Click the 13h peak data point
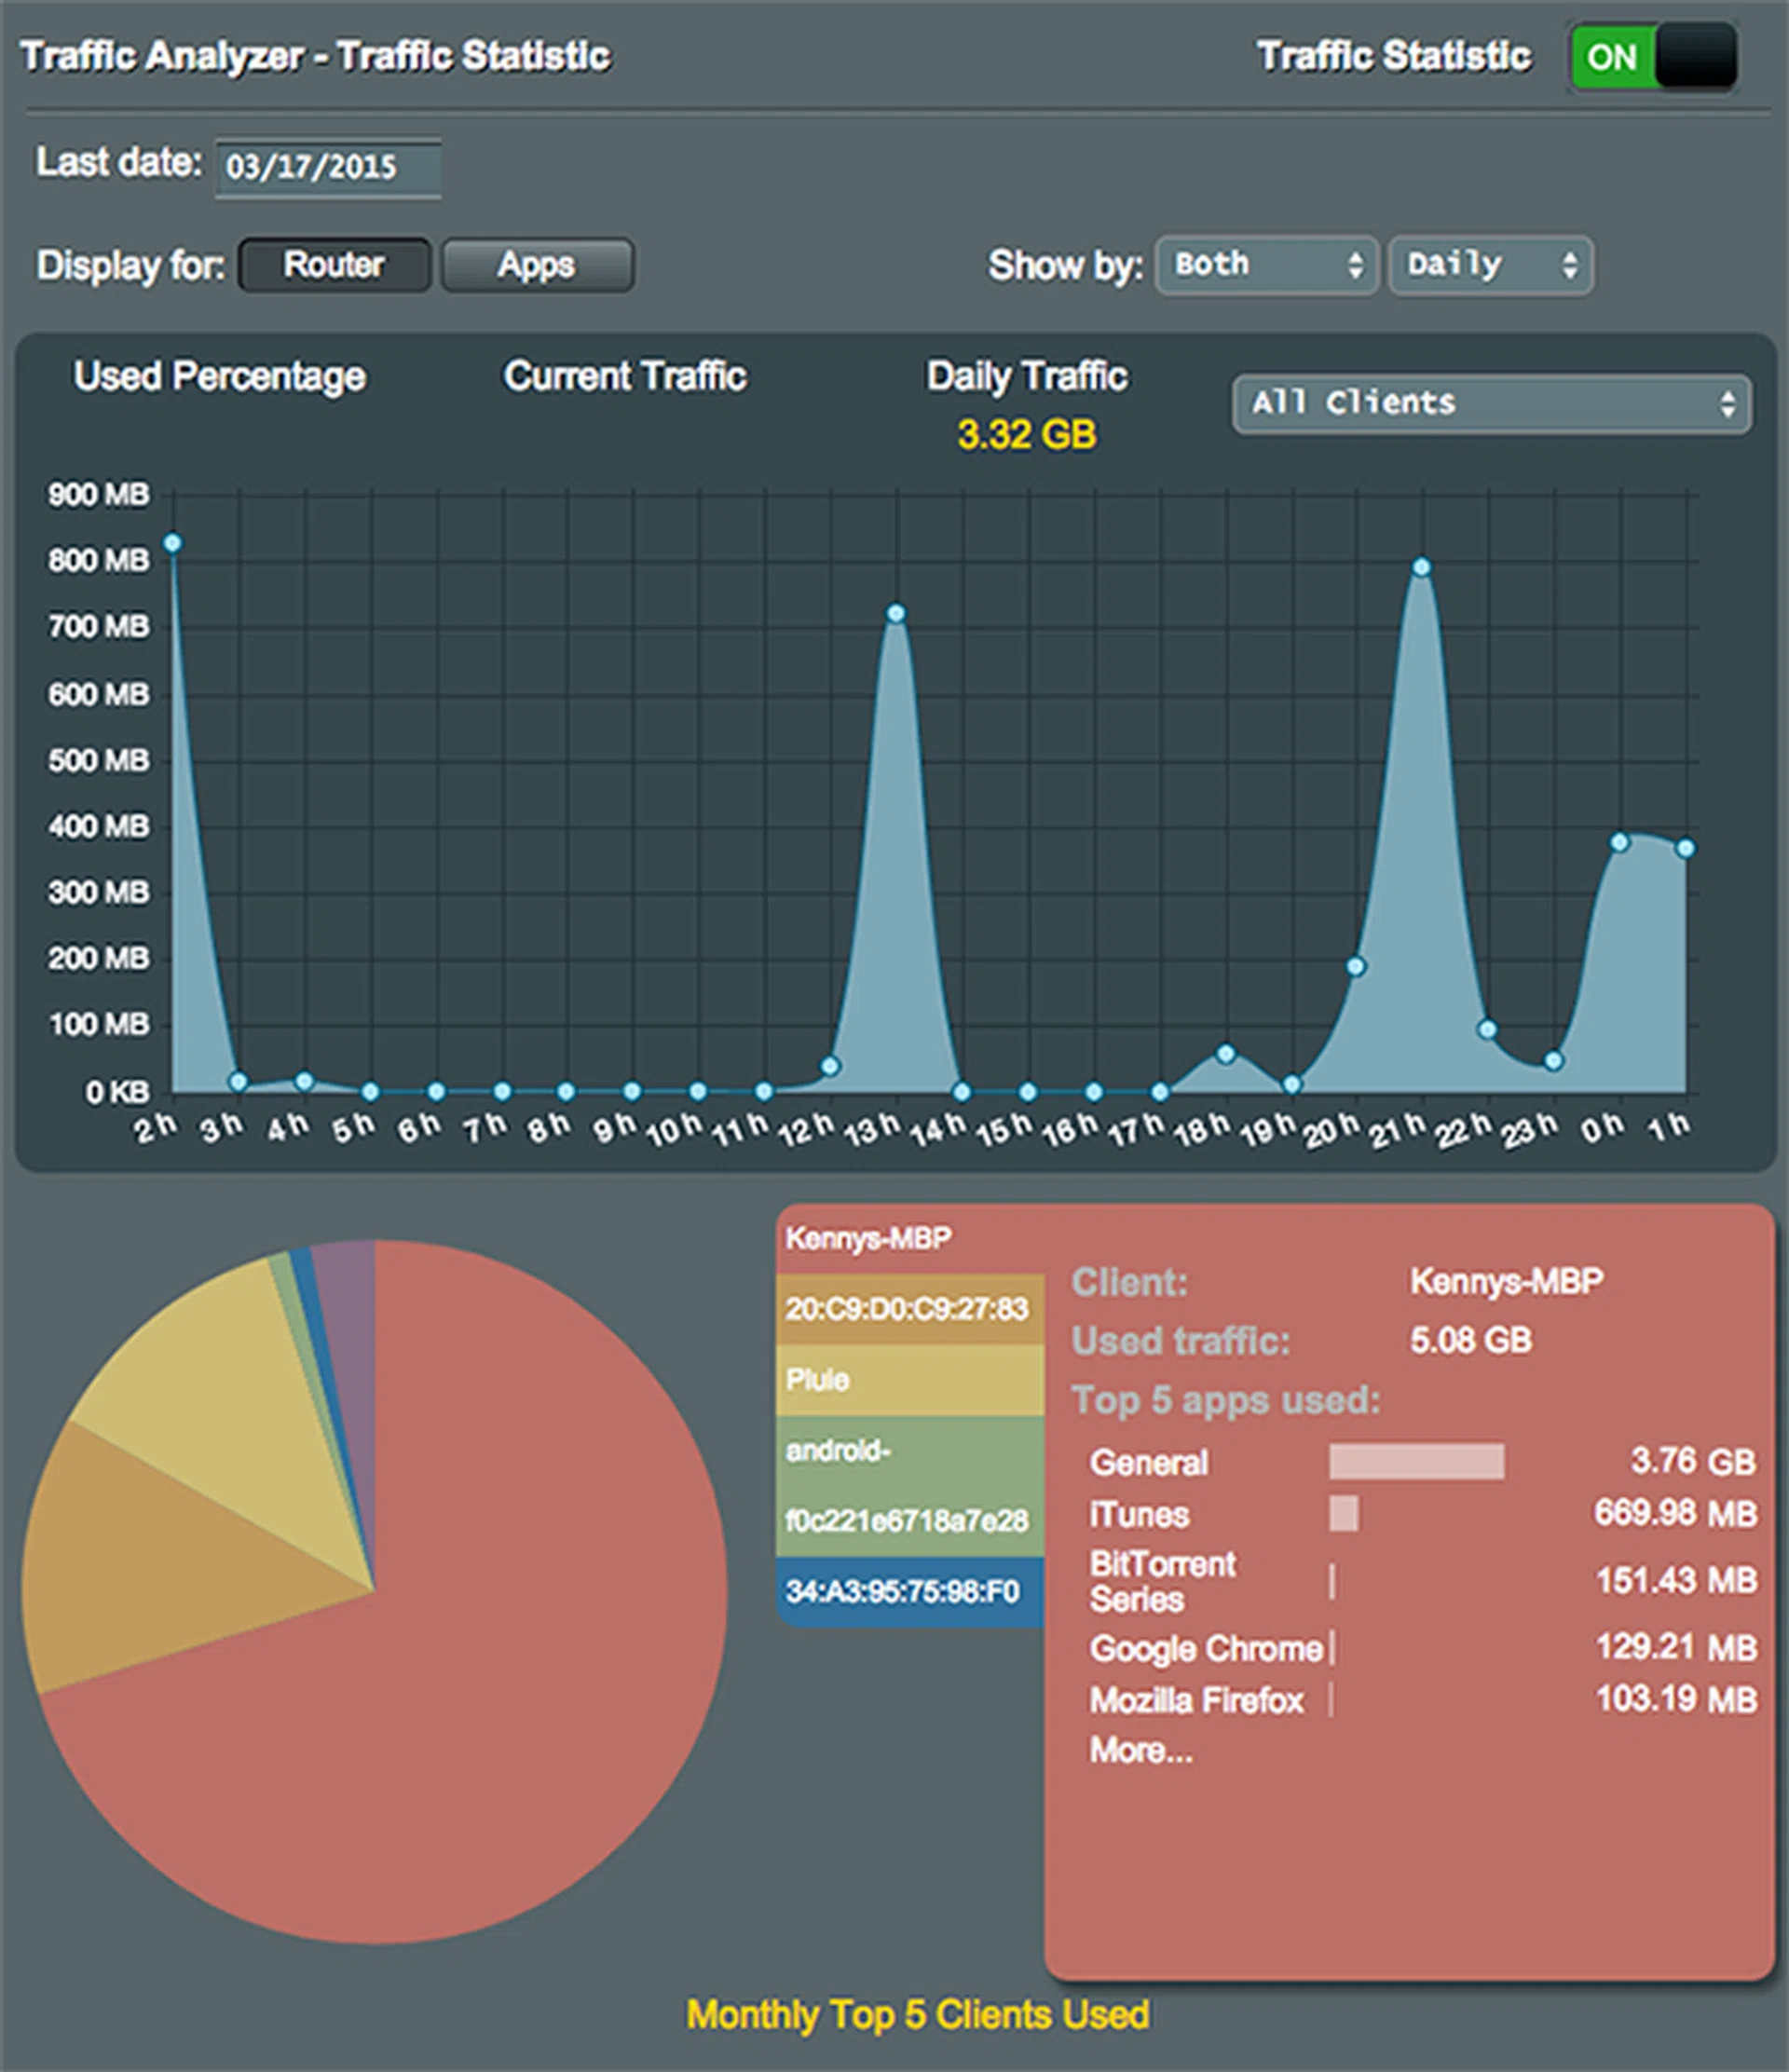1789x2072 pixels. (896, 613)
